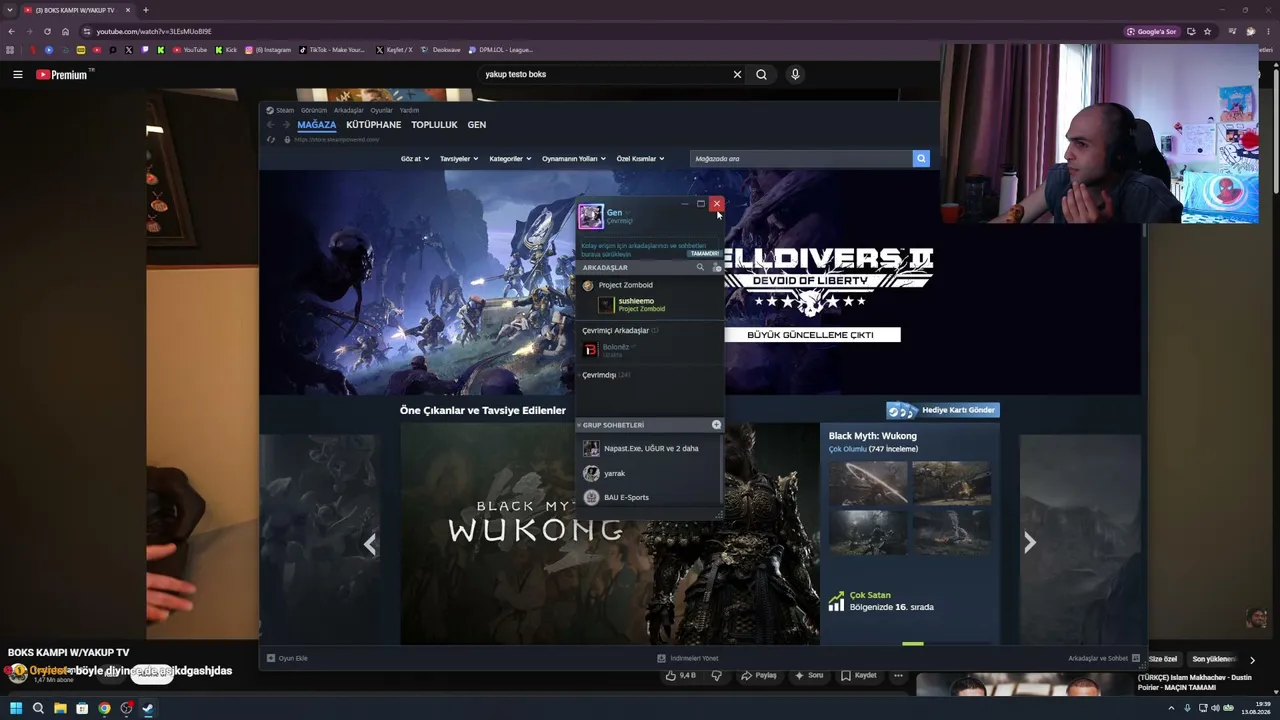Click the YouTube search magnifier button
1280x720 pixels.
click(x=762, y=74)
